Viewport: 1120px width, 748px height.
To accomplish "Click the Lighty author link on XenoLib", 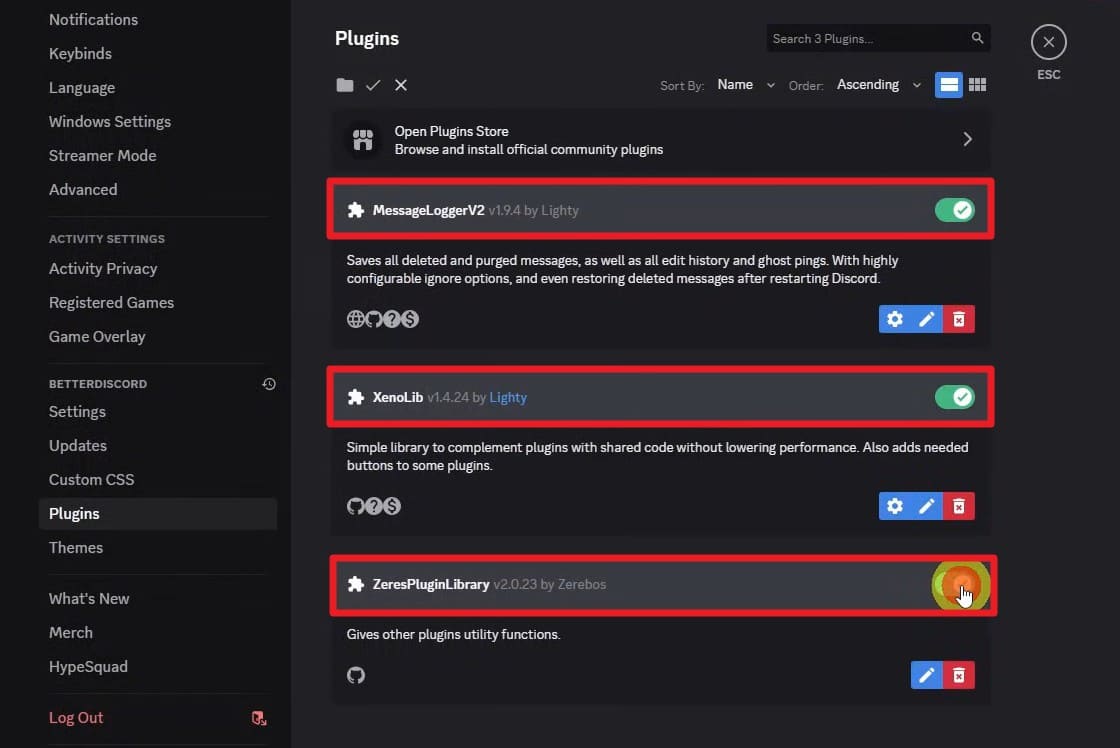I will [509, 397].
